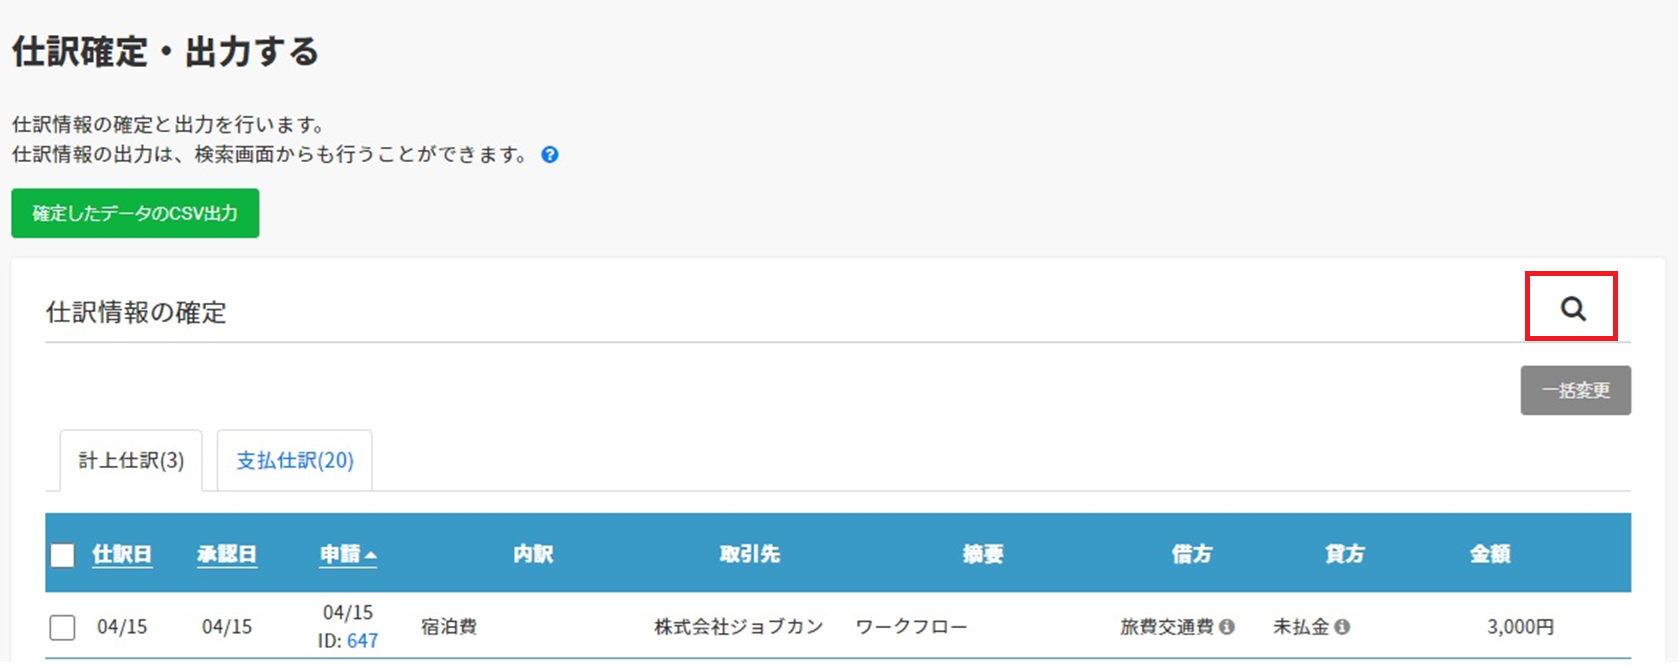Click the ワークフロー summary cell
The width and height of the screenshot is (1678, 666).
[911, 627]
